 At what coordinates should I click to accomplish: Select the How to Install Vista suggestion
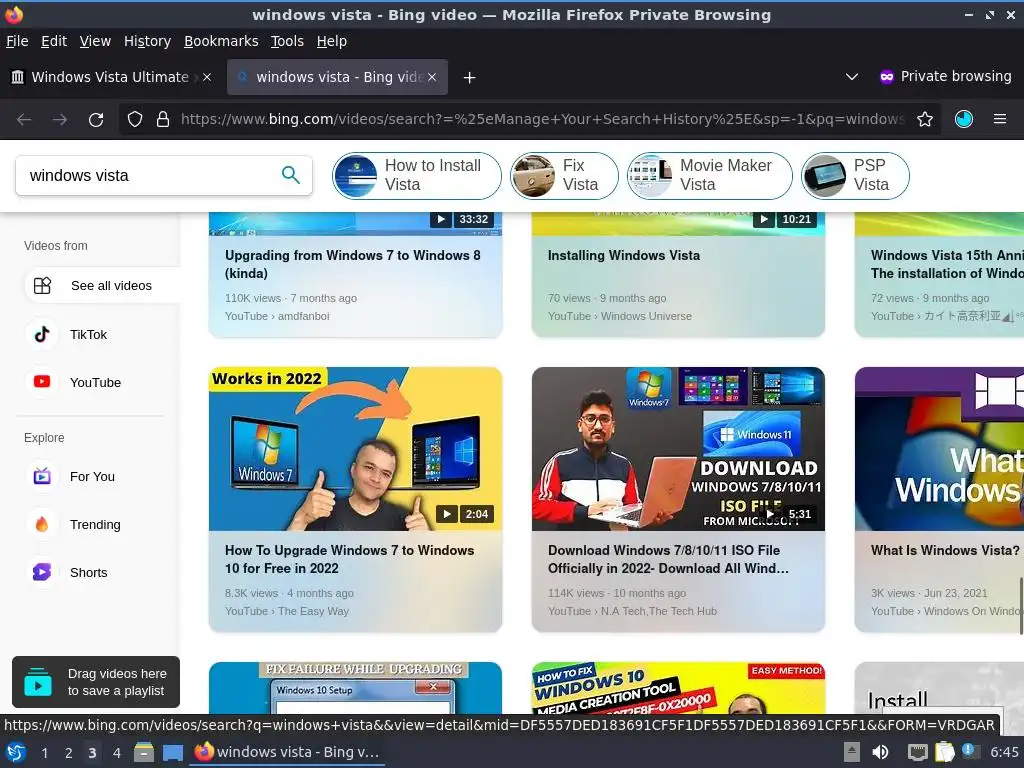(417, 176)
